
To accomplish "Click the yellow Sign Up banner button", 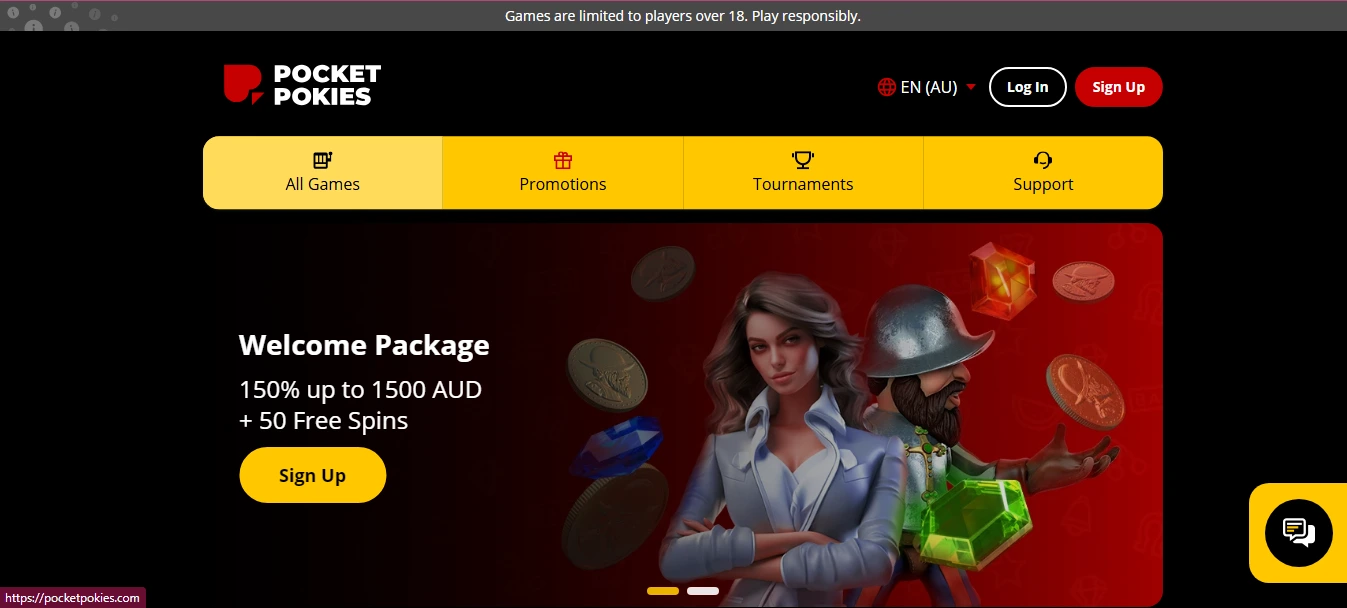I will tap(313, 475).
